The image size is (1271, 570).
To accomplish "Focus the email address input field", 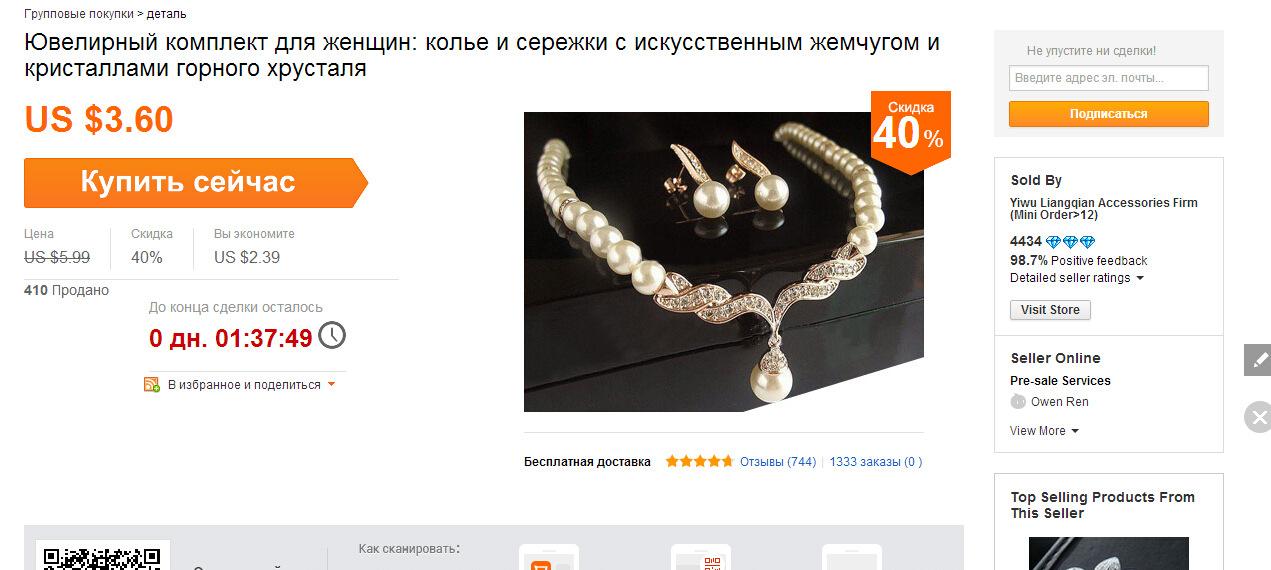I will coord(1108,78).
